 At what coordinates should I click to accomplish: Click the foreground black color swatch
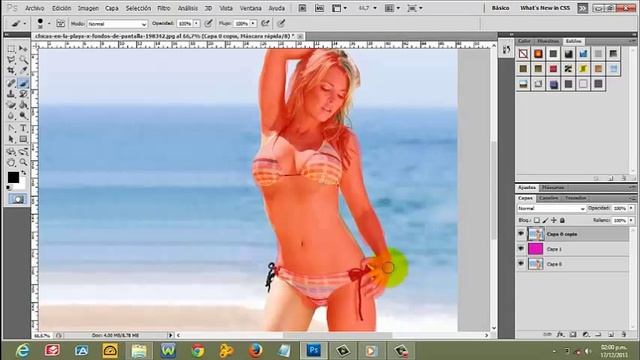point(13,177)
